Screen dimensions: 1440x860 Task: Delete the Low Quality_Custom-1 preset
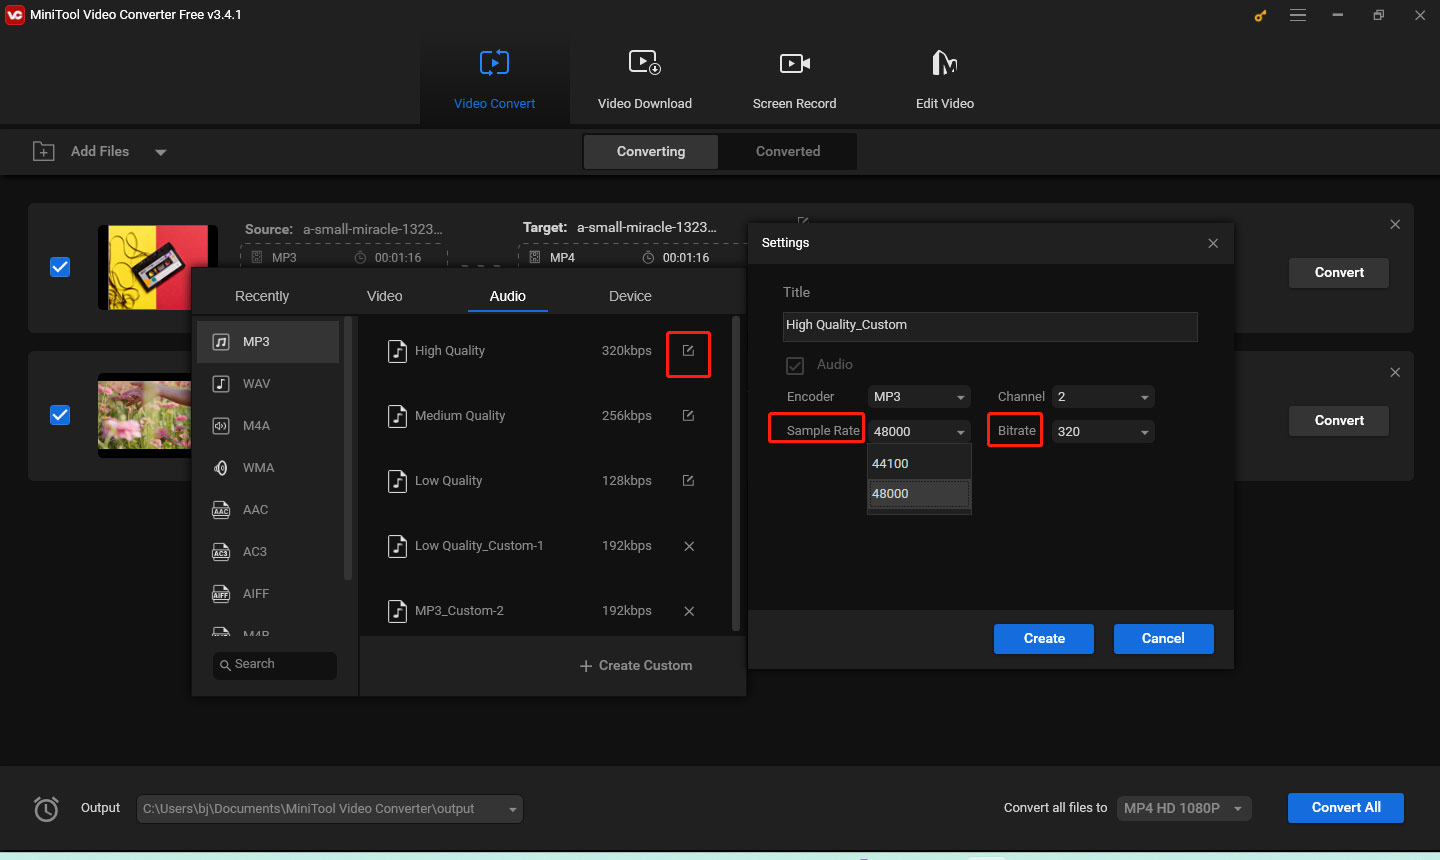pos(689,546)
